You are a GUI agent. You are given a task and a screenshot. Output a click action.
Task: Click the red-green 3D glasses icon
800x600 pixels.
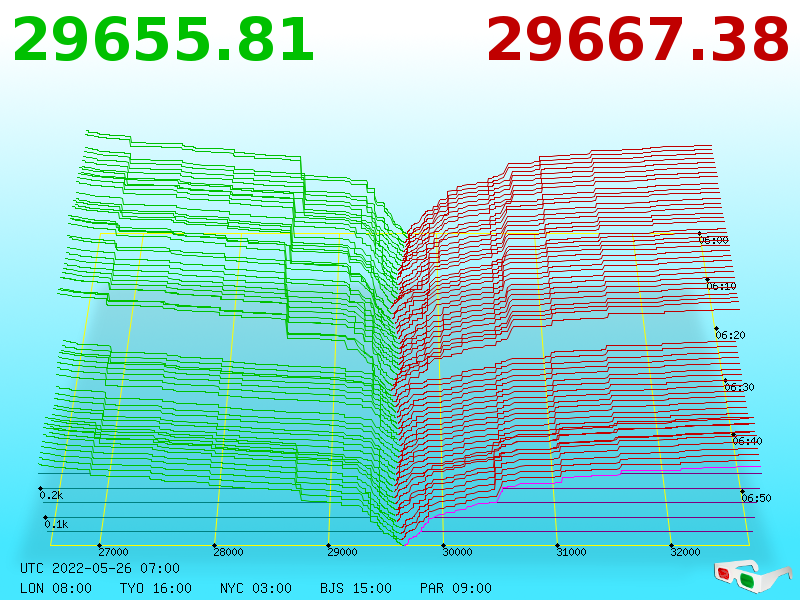click(753, 577)
